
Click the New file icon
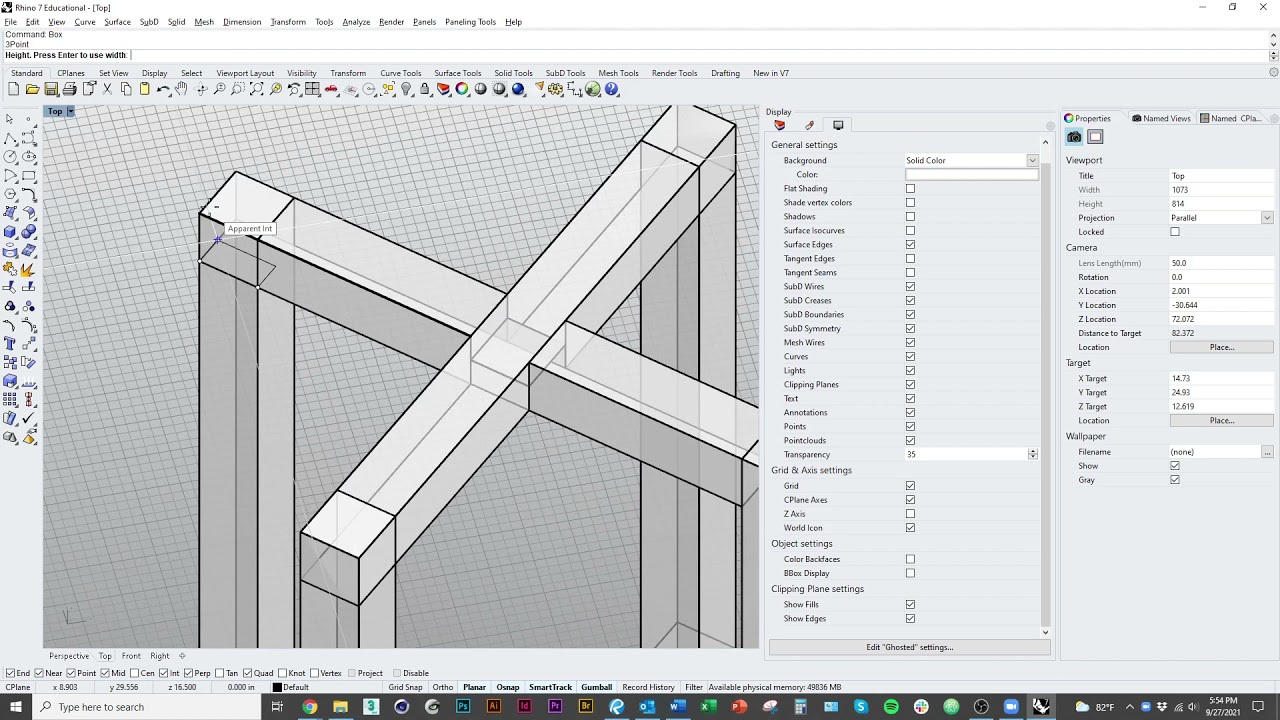(13, 89)
